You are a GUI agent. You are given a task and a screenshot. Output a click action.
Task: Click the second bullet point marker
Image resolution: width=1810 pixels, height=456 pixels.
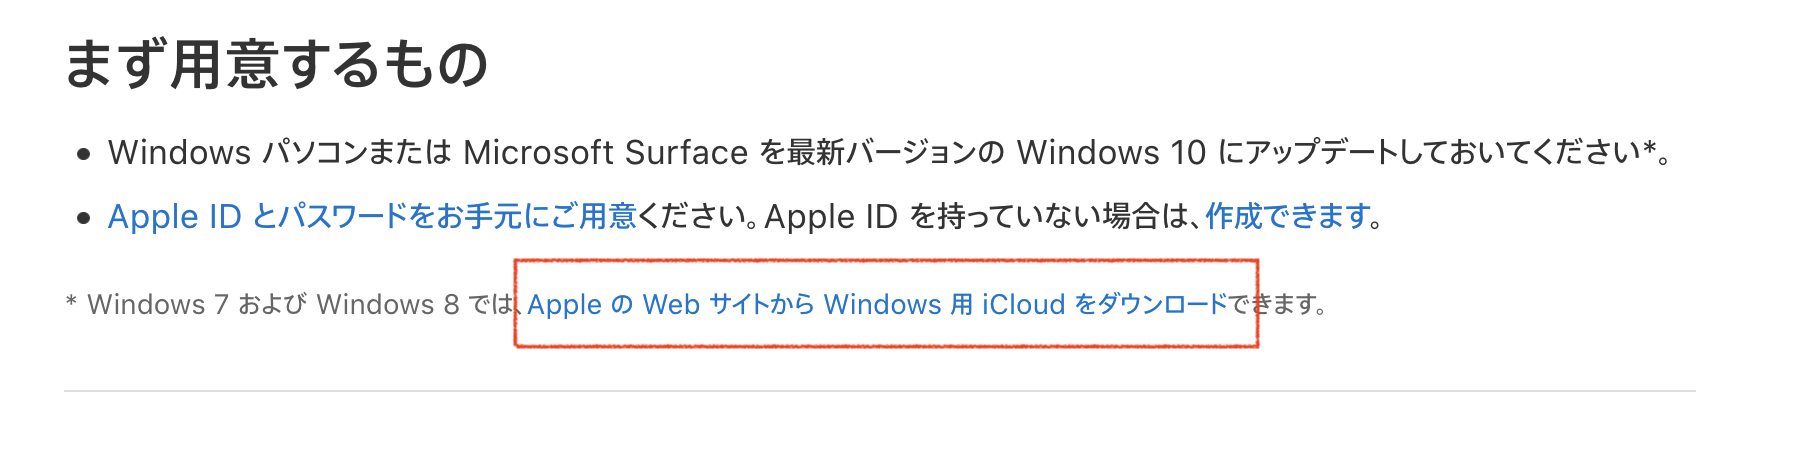click(84, 218)
